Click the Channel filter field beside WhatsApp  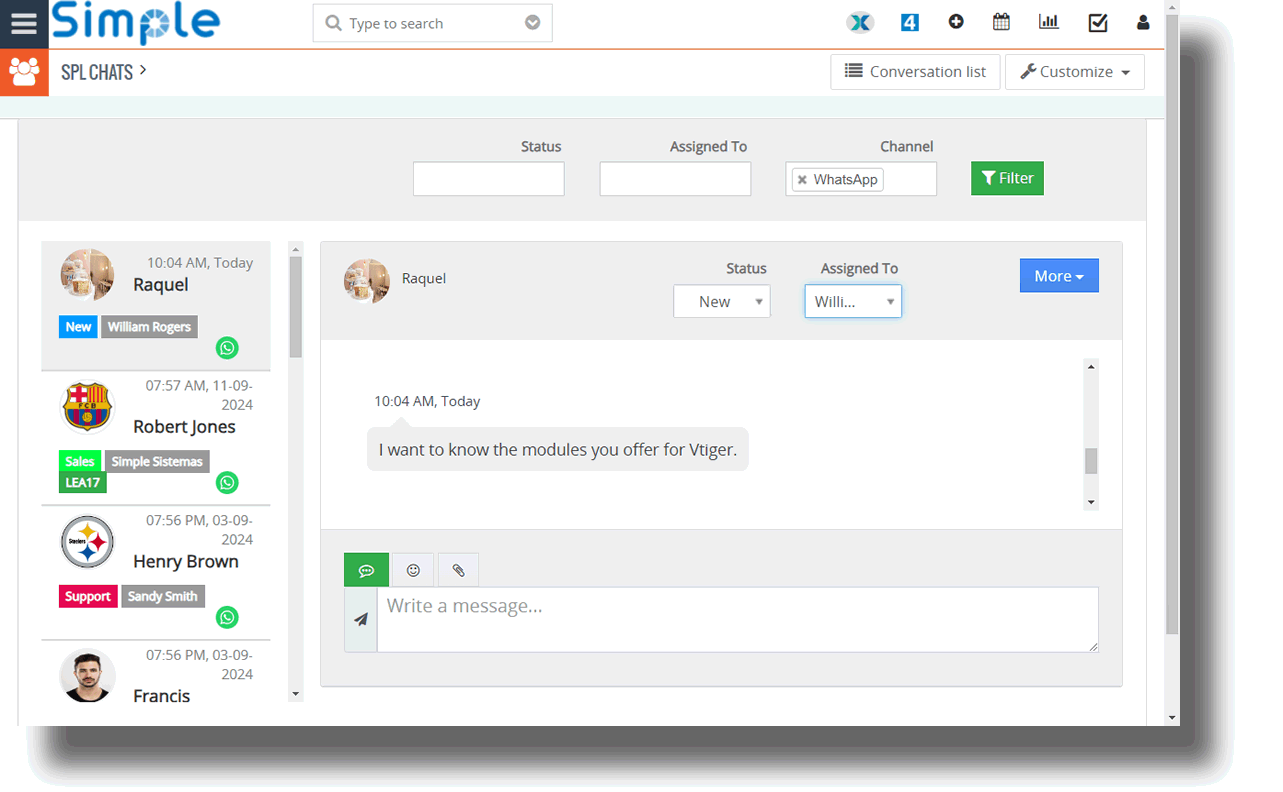pyautogui.click(x=910, y=179)
